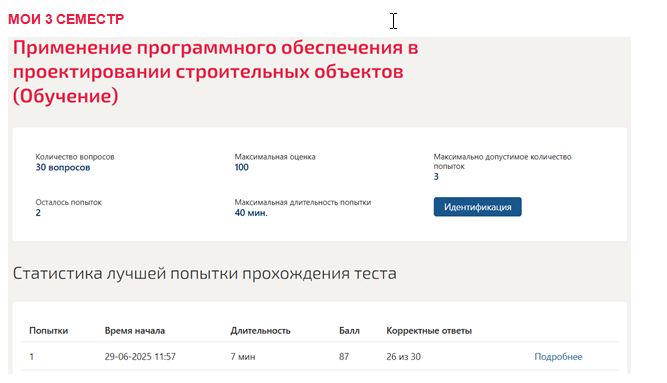Click the 7 мин duration cell
Image resolution: width=667 pixels, height=383 pixels.
243,357
